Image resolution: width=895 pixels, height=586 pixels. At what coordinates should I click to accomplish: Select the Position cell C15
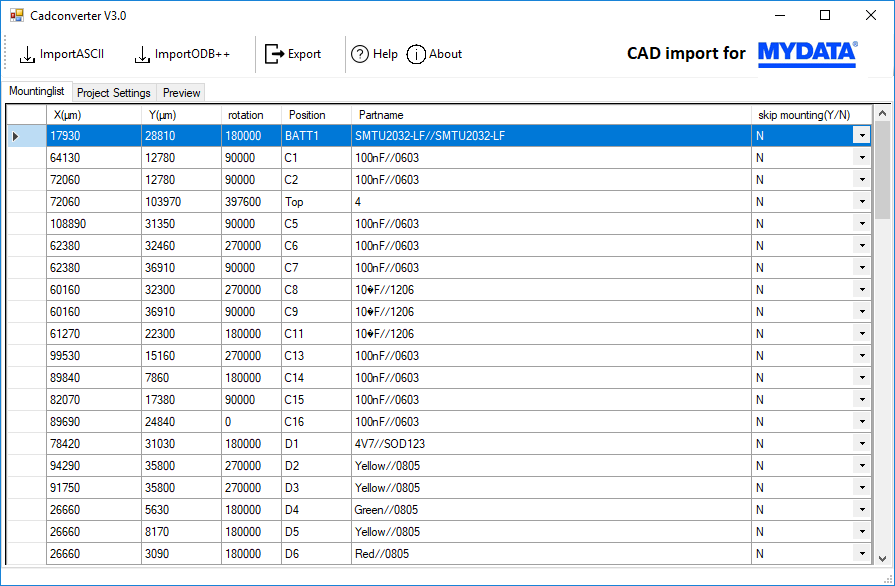316,400
